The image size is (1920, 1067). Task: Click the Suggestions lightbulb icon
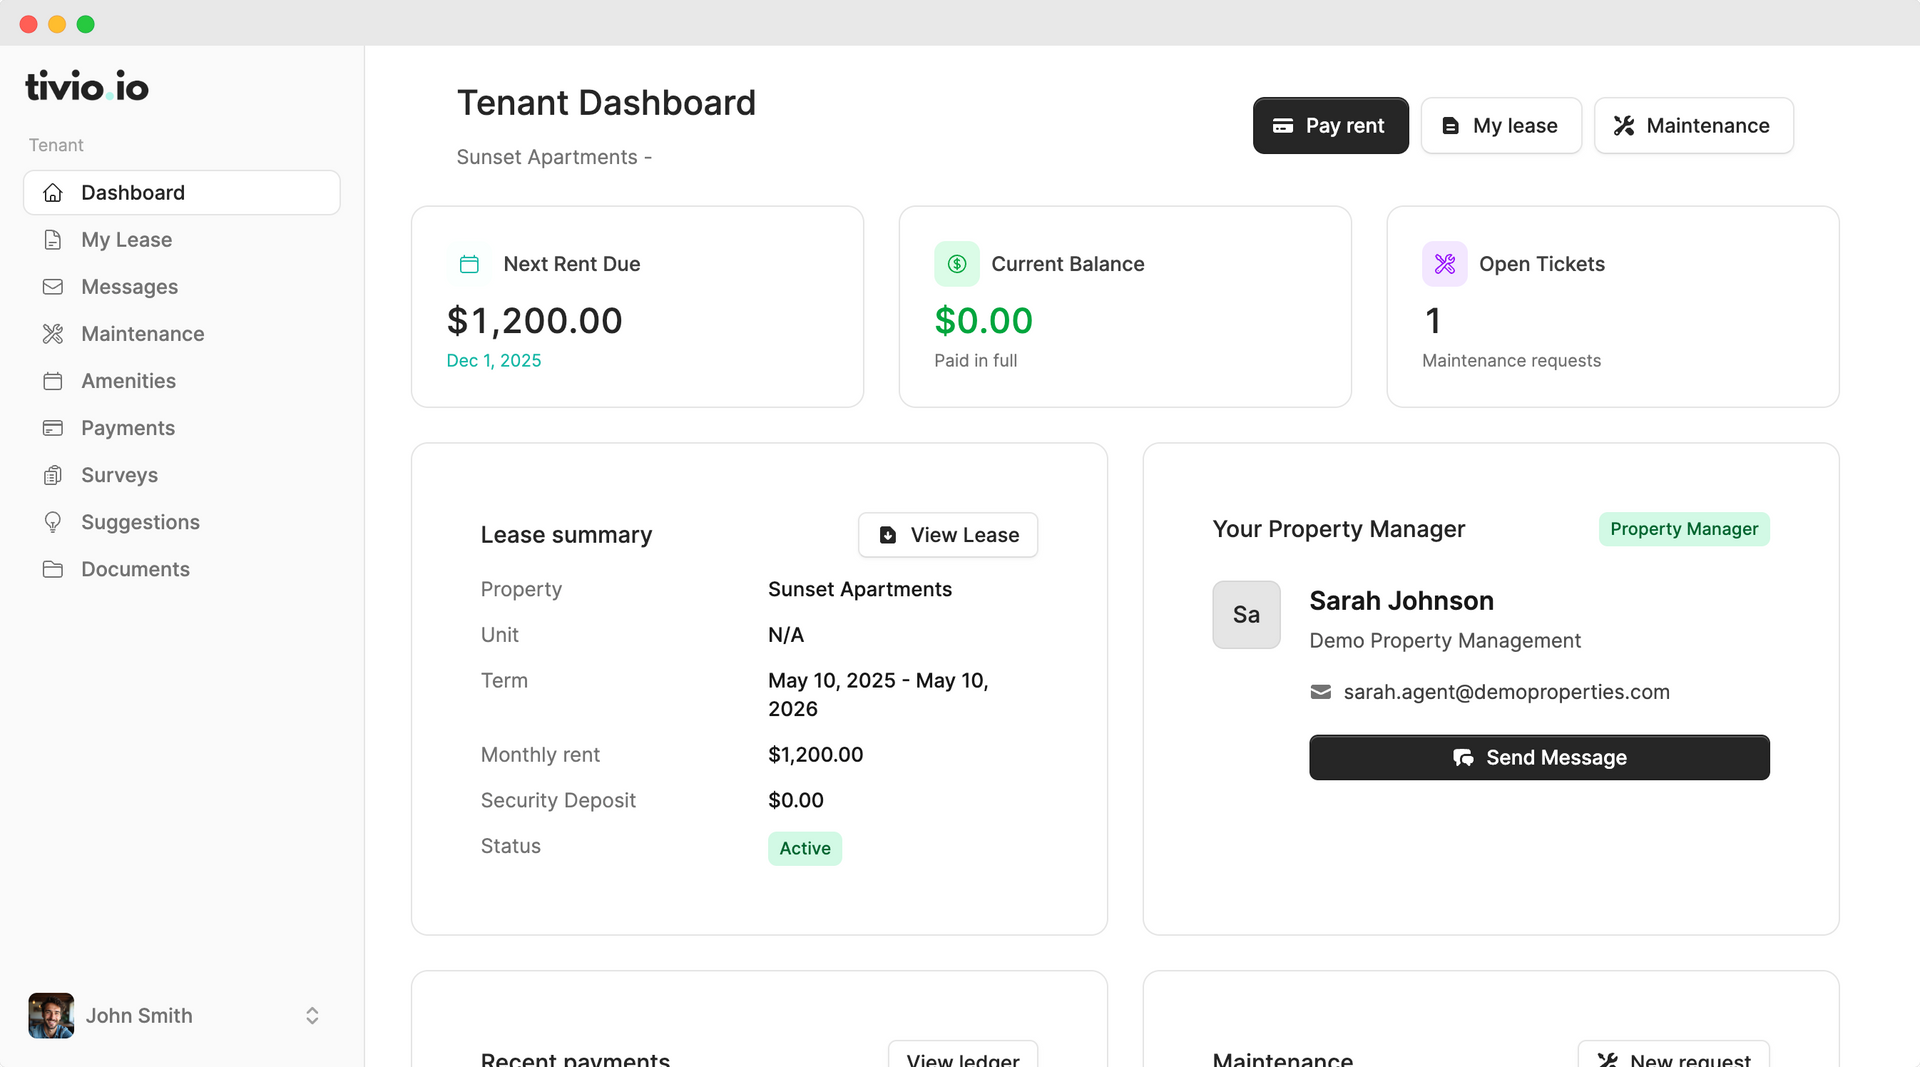coord(53,522)
